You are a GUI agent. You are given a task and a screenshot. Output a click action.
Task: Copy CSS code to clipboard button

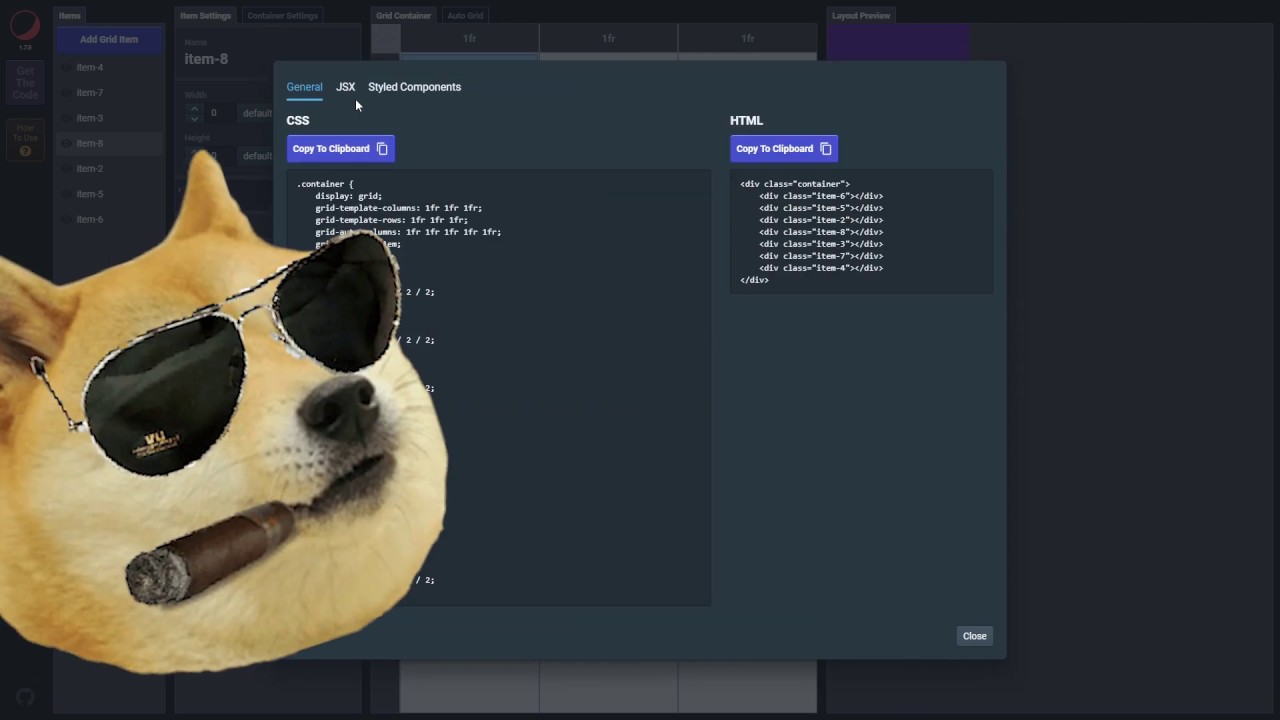coord(340,149)
